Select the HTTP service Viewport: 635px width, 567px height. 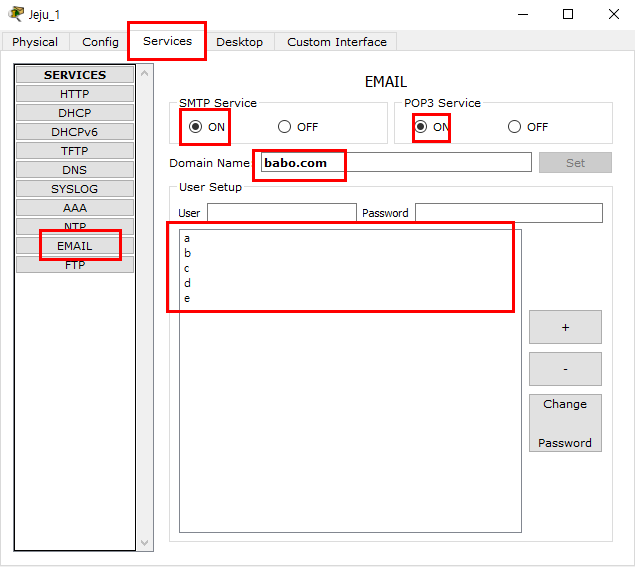coord(75,94)
